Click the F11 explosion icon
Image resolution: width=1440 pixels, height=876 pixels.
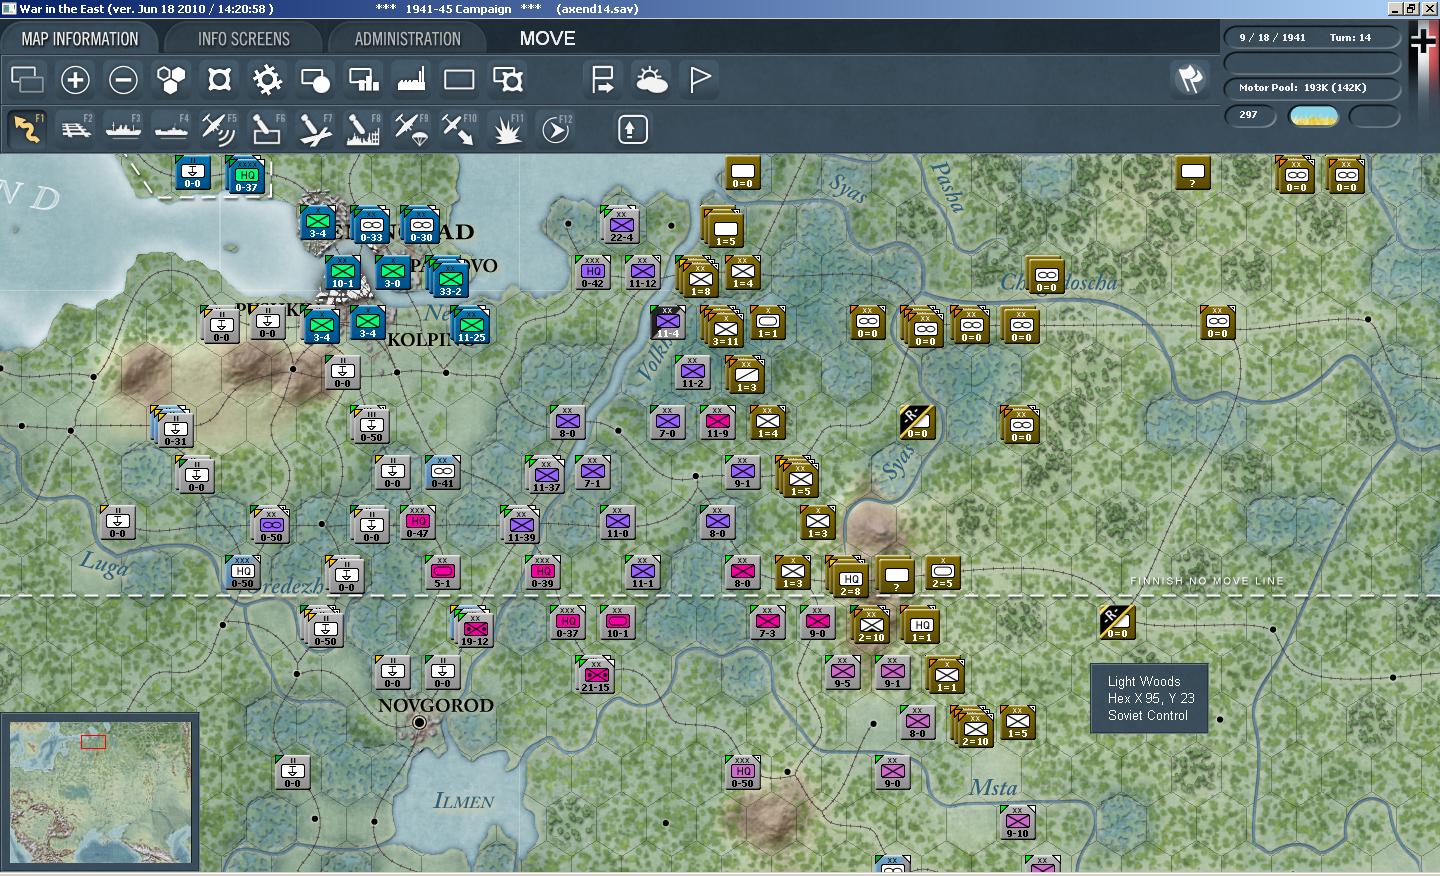click(507, 129)
